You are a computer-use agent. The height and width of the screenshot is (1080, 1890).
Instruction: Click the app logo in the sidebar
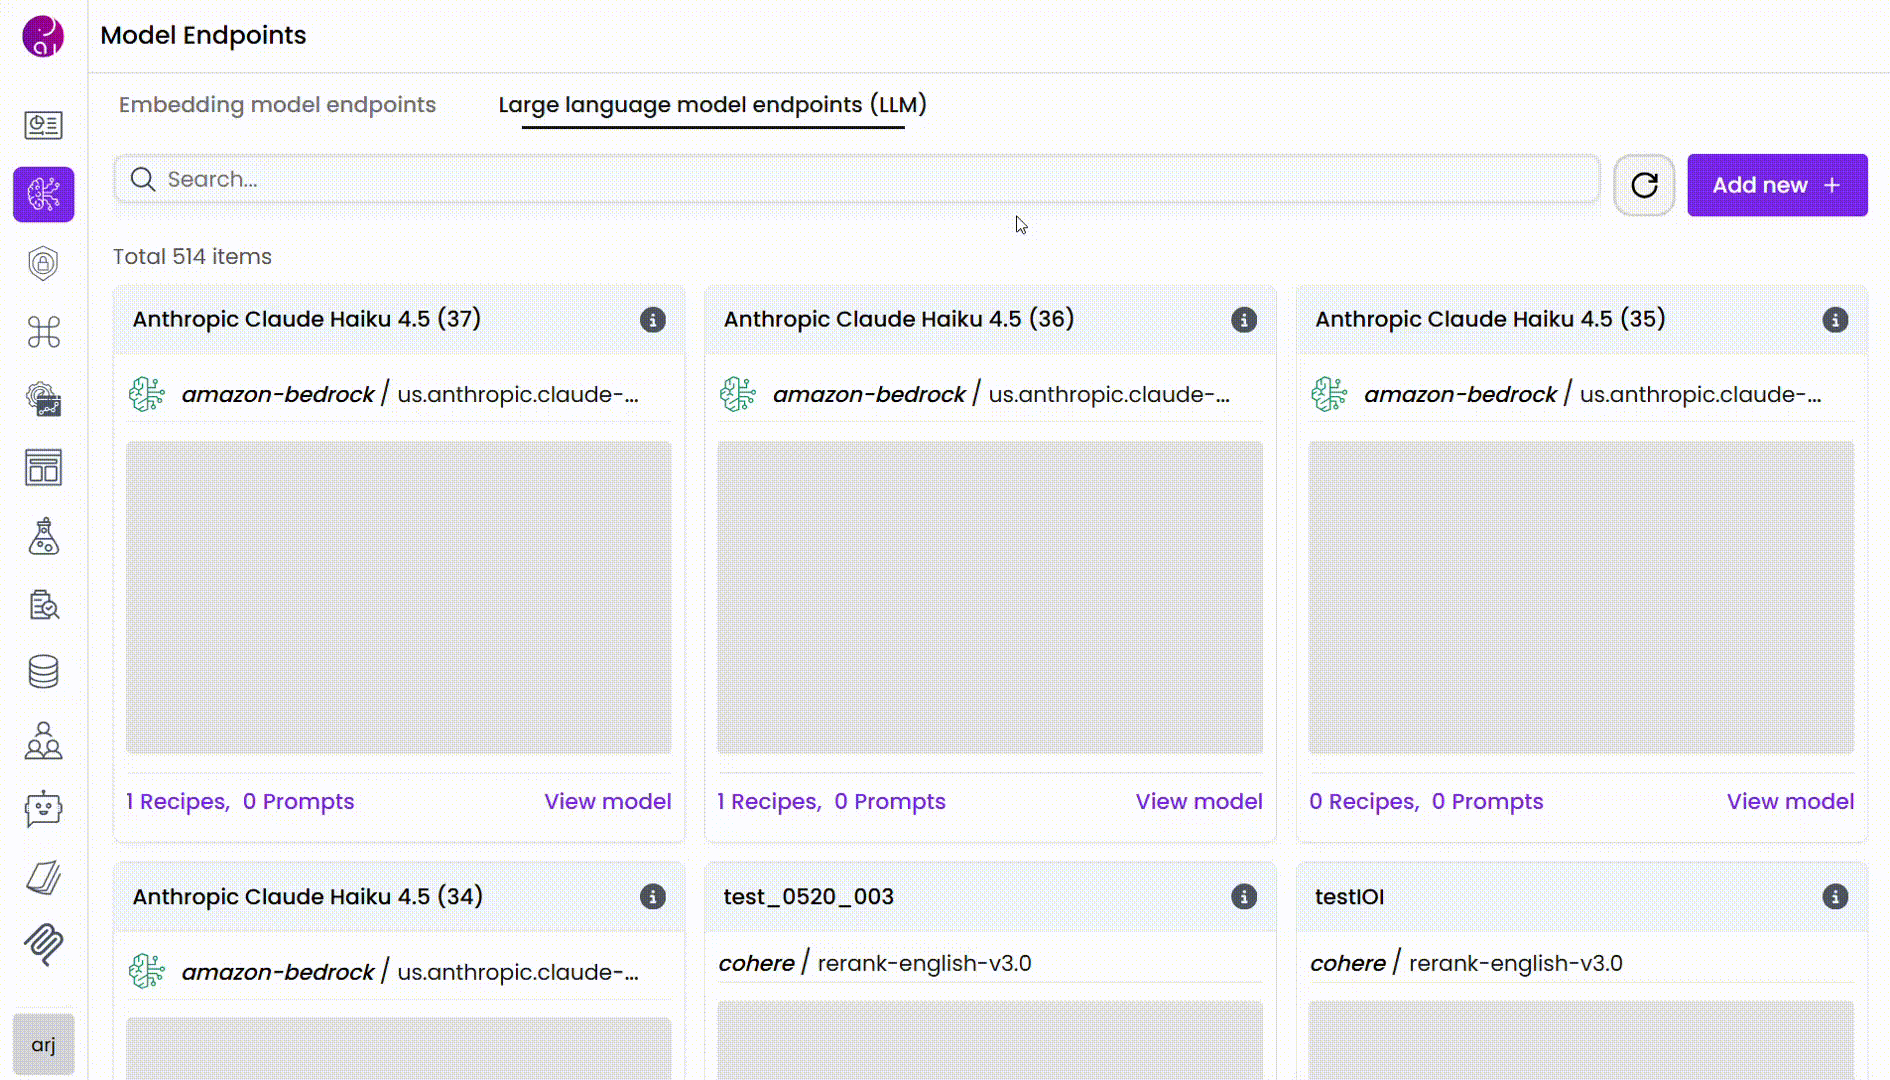(x=43, y=36)
